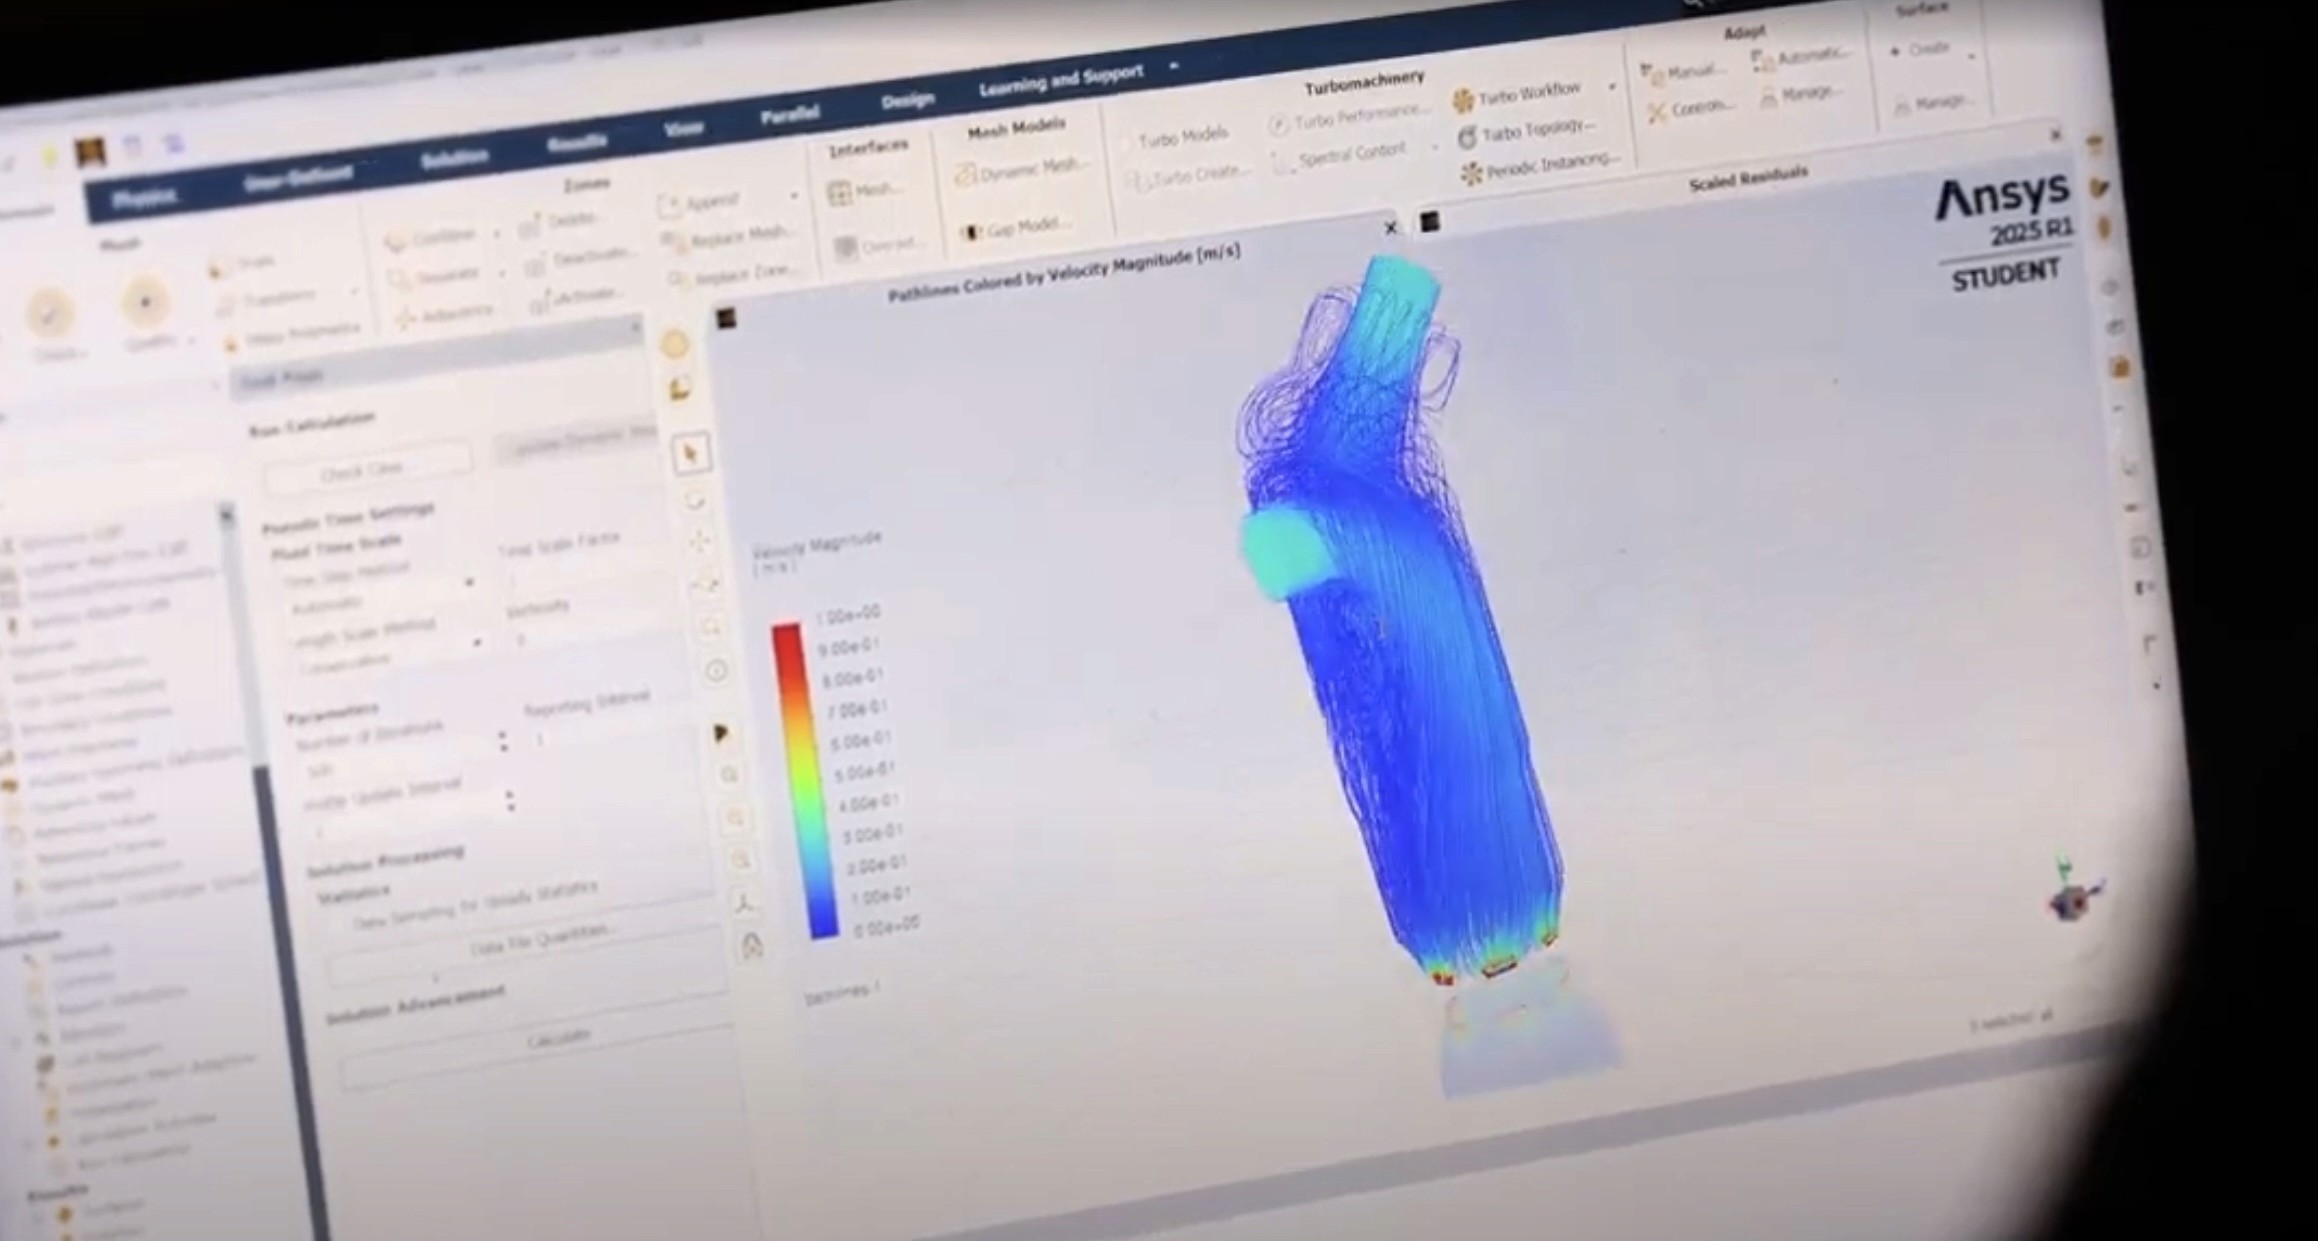Viewport: 2318px width, 1241px height.
Task: Select the rotate view tool
Action: [x=695, y=499]
